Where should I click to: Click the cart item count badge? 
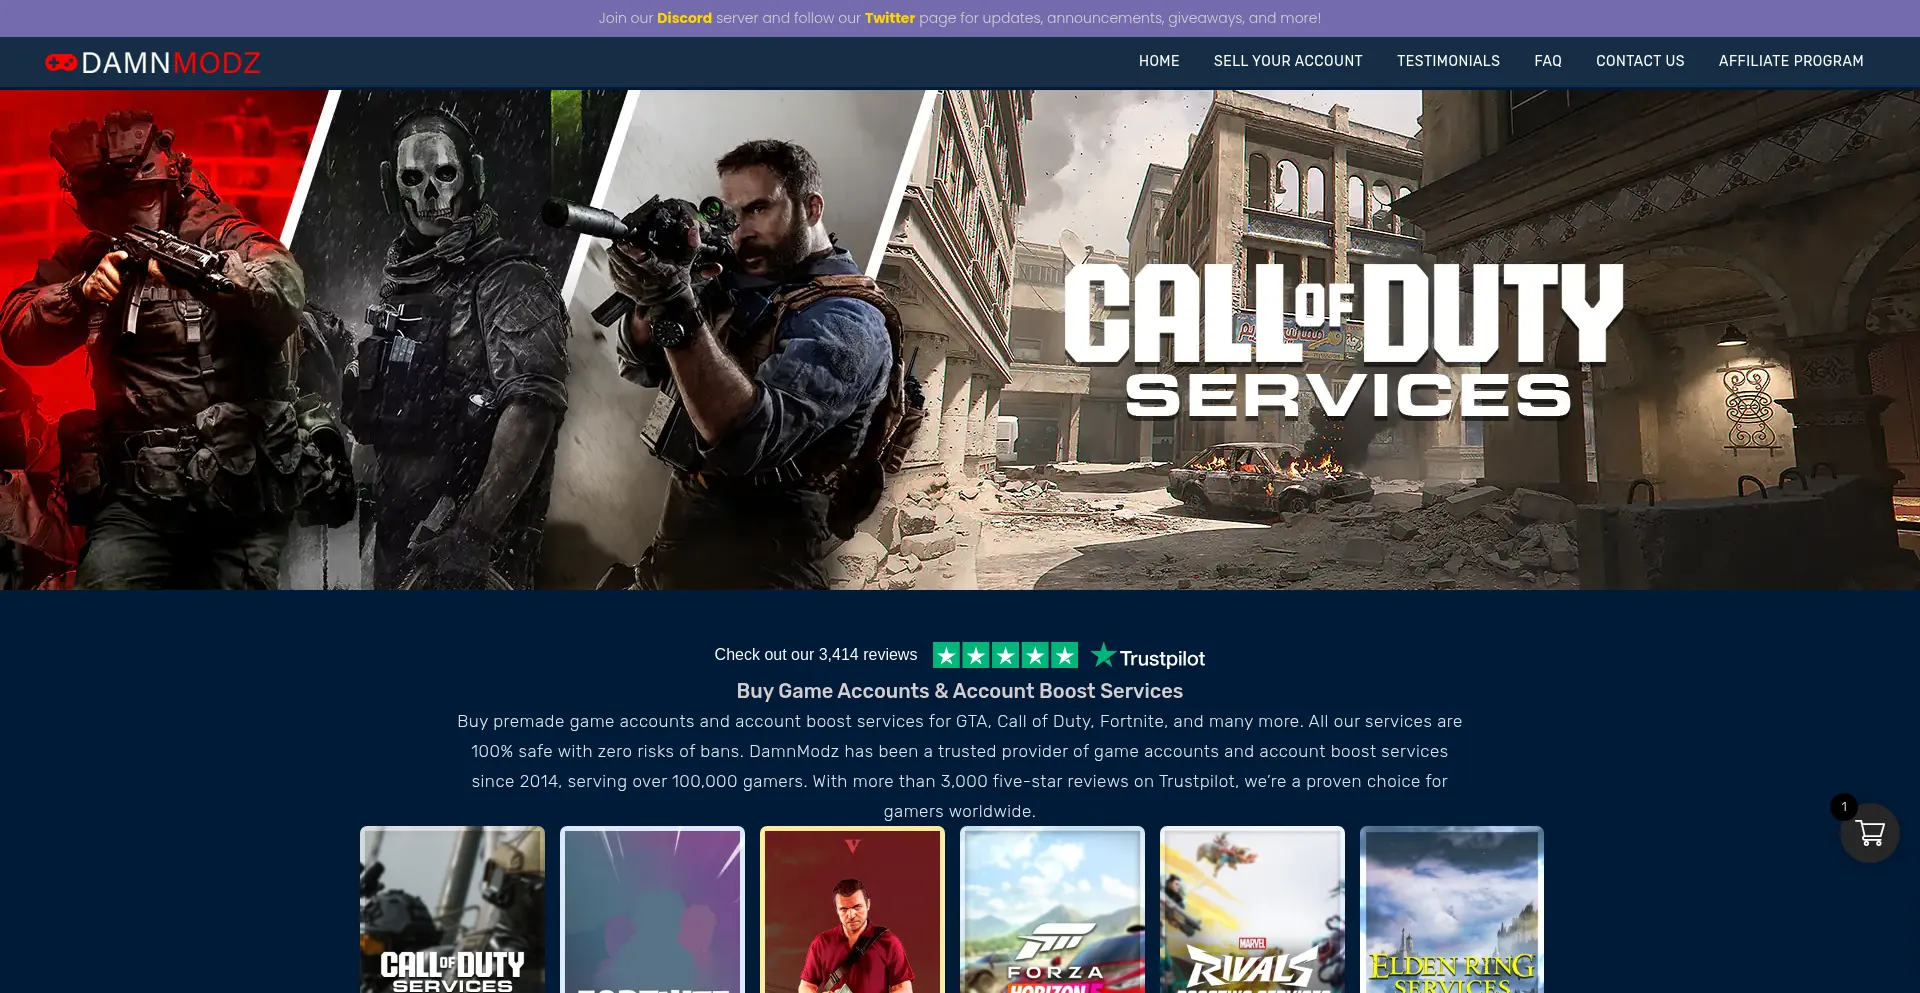pos(1844,807)
